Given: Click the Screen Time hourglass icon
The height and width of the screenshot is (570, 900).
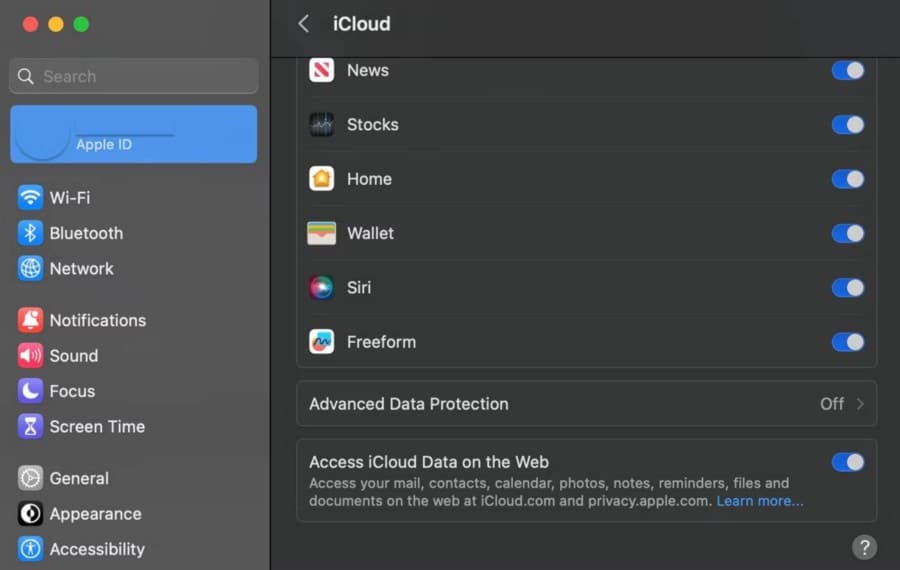Looking at the screenshot, I should [x=30, y=426].
